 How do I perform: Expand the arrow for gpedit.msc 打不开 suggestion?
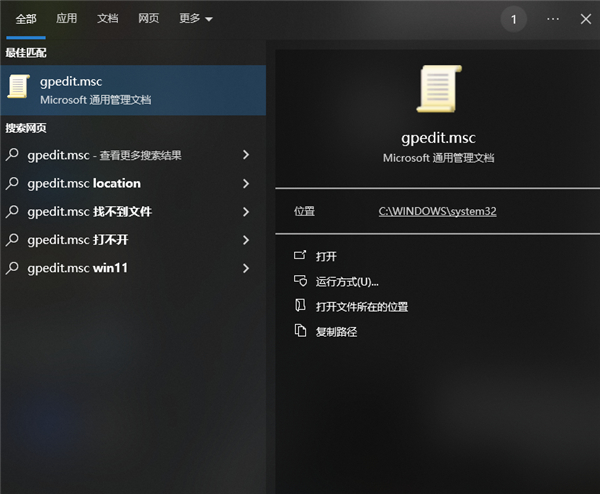coord(246,240)
